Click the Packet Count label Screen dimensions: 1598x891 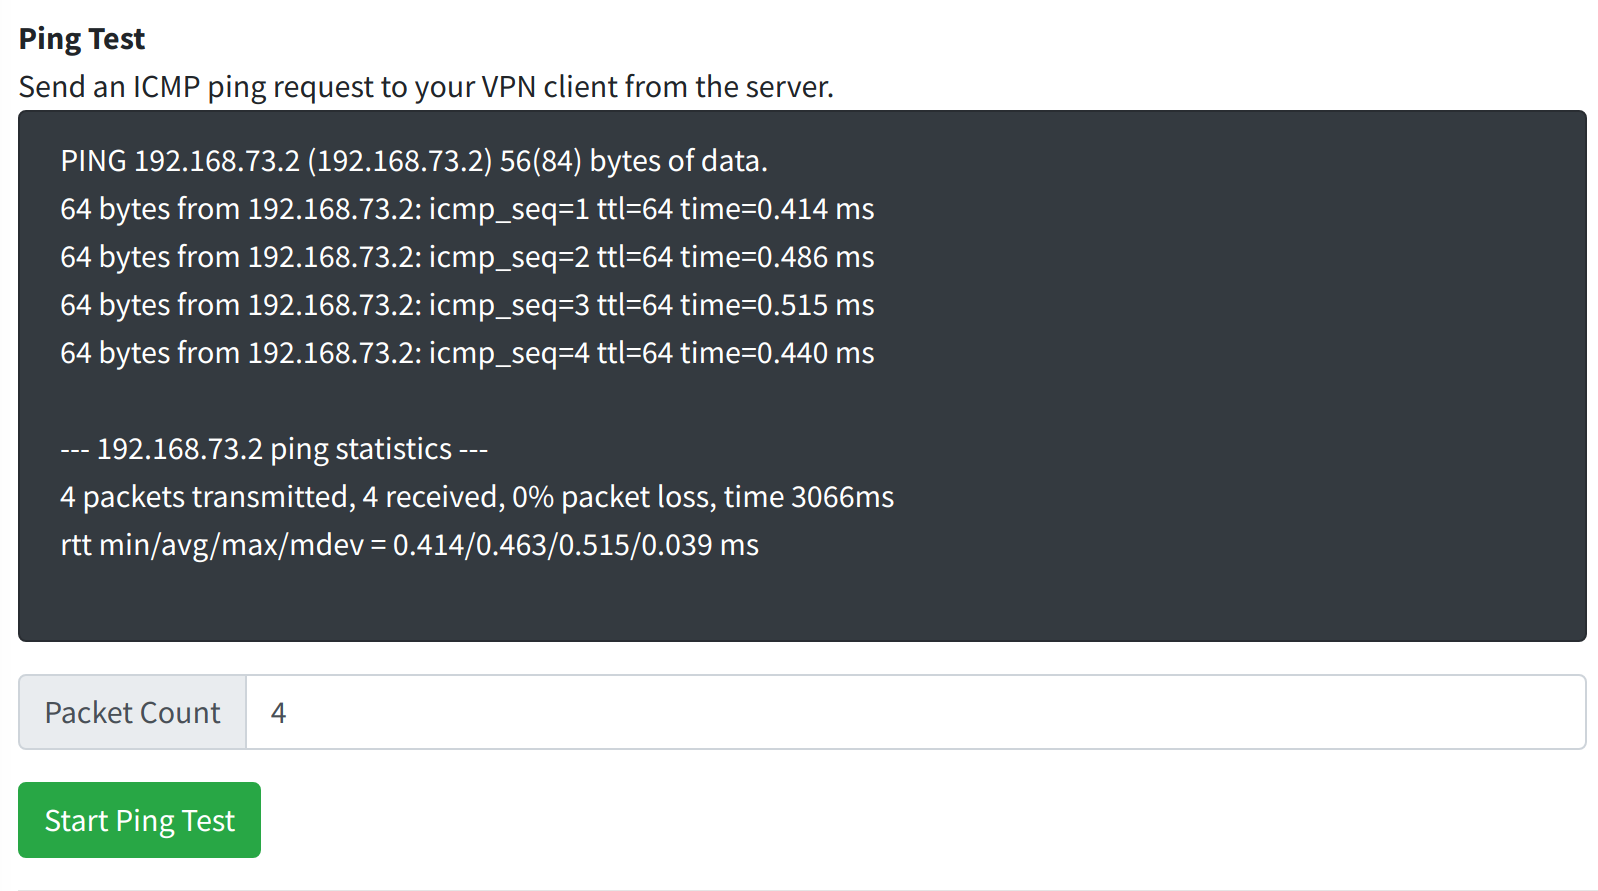(131, 712)
